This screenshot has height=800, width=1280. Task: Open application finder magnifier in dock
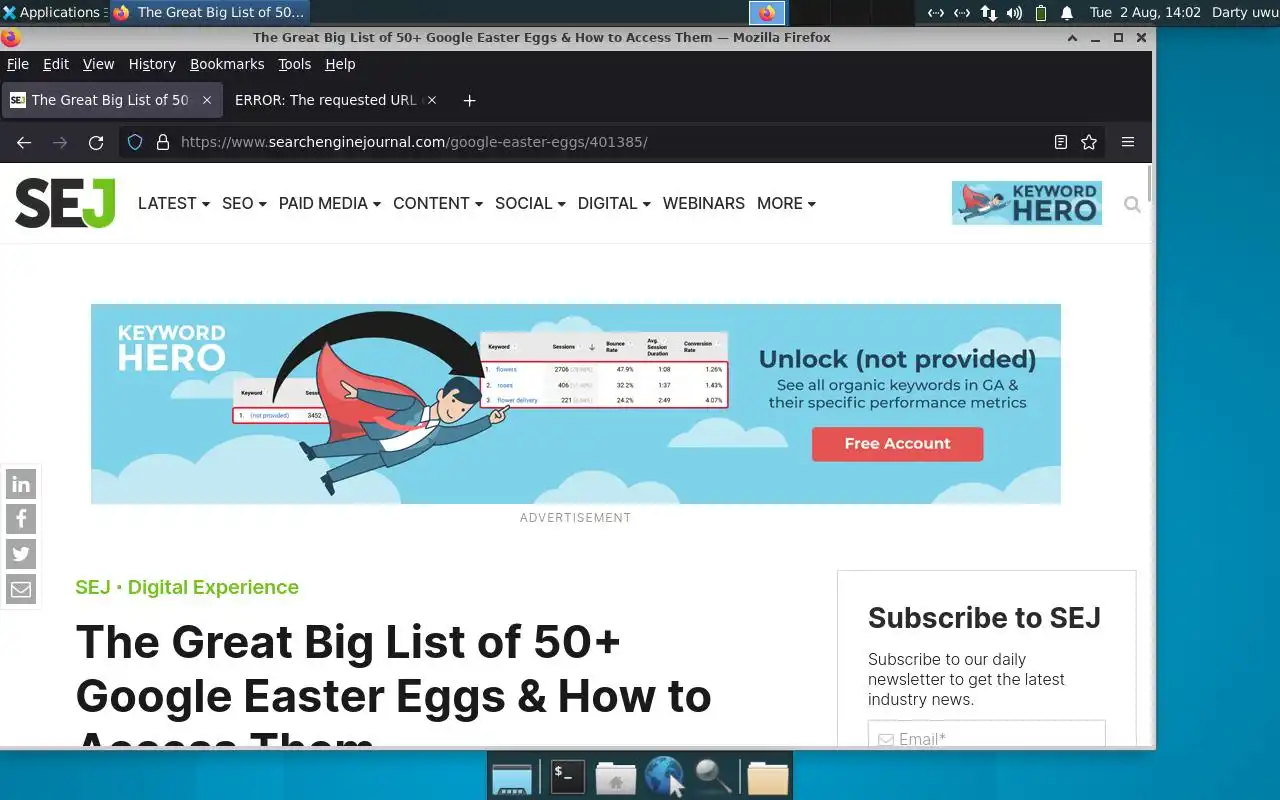(712, 776)
